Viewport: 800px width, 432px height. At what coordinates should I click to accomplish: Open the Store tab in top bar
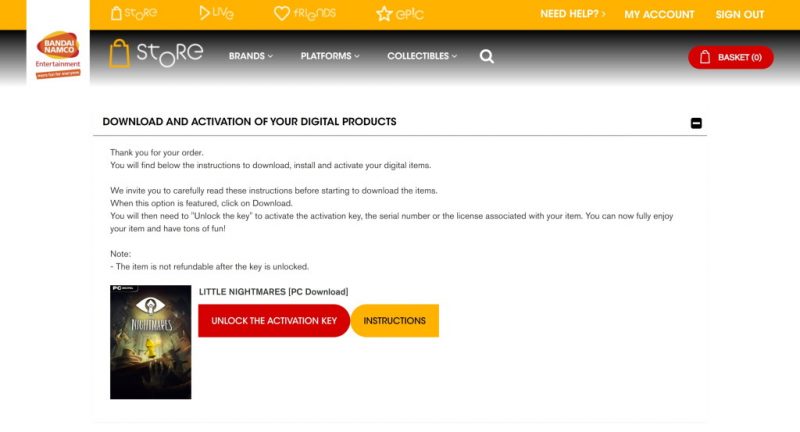pyautogui.click(x=134, y=13)
